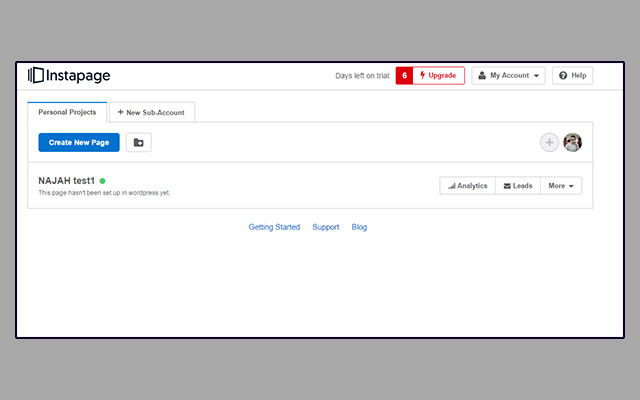Screen dimensions: 640x400
Task: Open the Help button
Action: (573, 76)
